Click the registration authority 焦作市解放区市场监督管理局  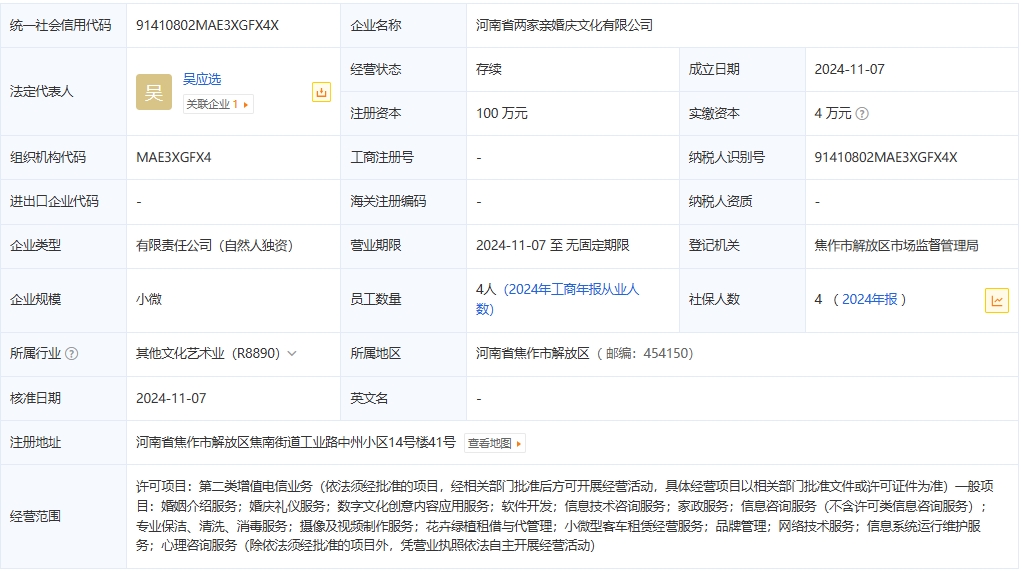(x=896, y=245)
